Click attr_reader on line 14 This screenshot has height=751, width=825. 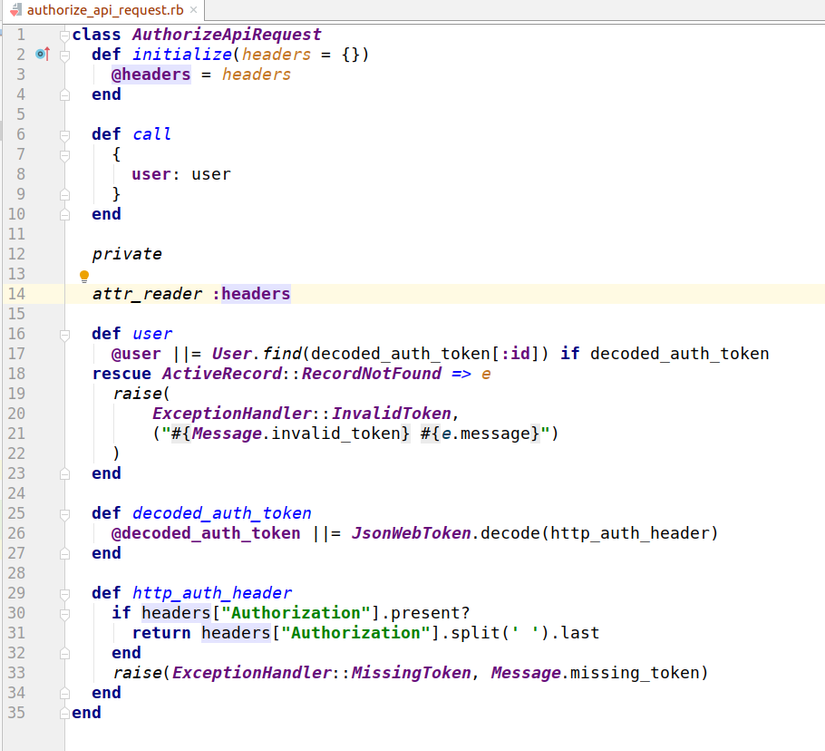pos(147,294)
